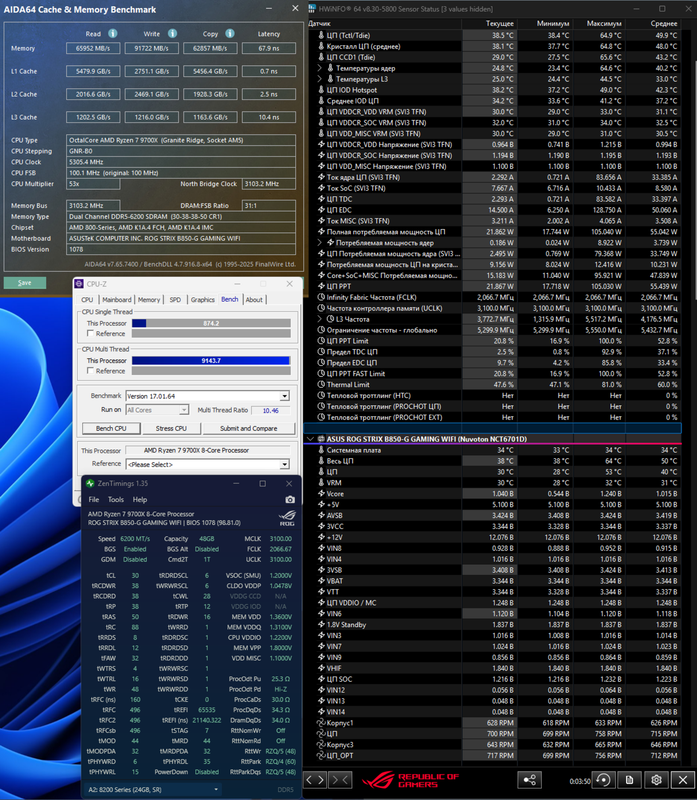697x800 pixels.
Task: Click the Memory Latency 67.9 ns field
Action: tap(269, 48)
